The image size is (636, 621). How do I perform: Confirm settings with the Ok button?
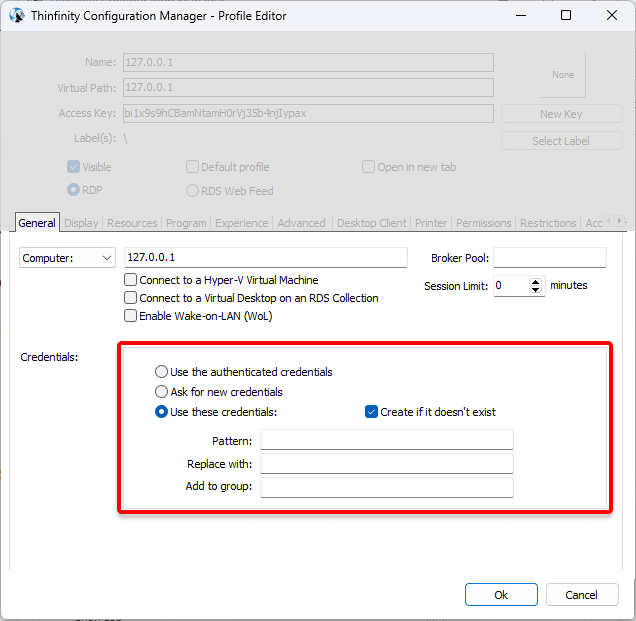[x=501, y=595]
